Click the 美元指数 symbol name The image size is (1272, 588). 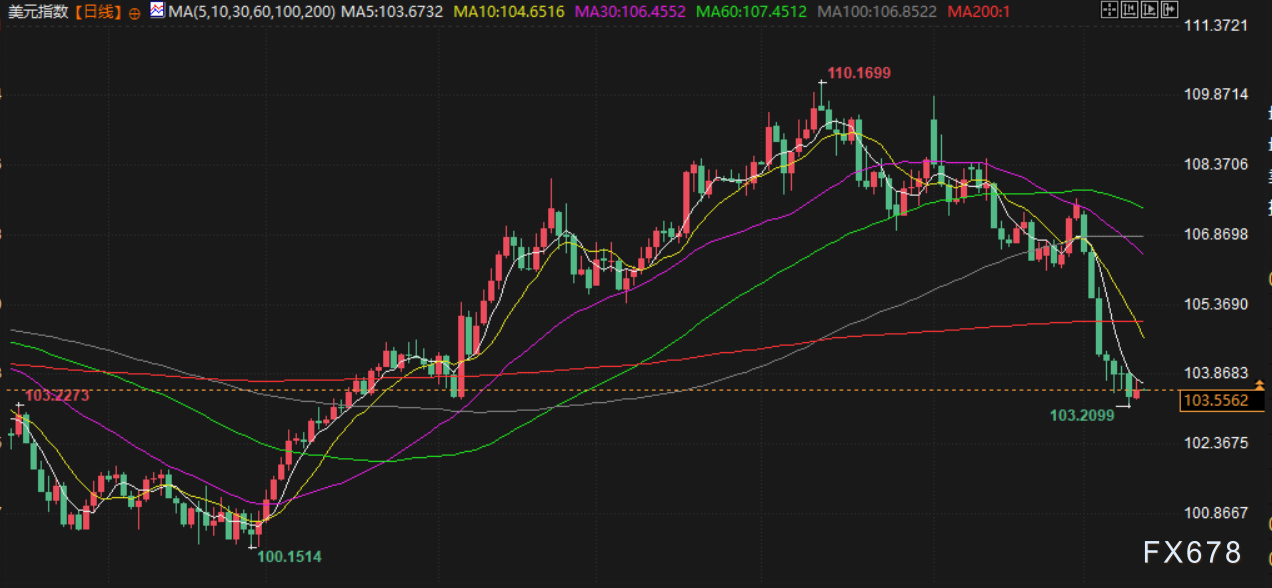point(39,12)
